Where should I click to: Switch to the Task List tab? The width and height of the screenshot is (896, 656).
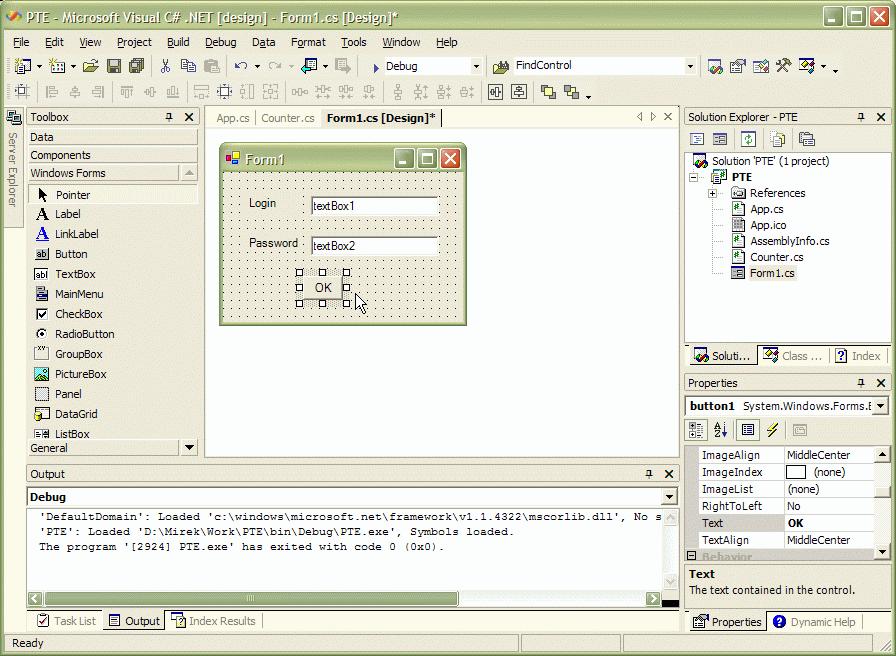(66, 621)
